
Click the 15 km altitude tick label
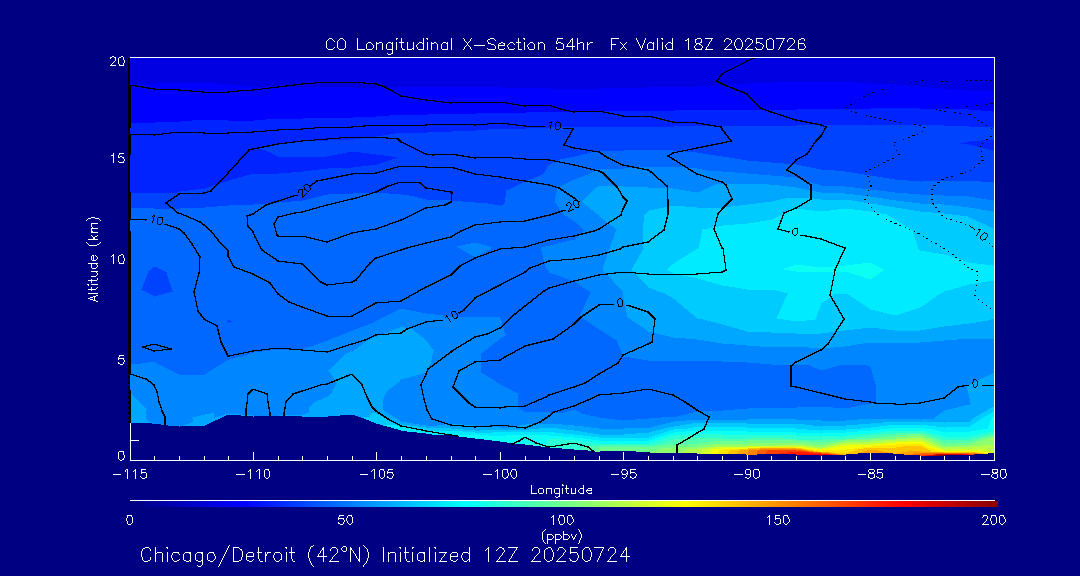click(x=115, y=159)
